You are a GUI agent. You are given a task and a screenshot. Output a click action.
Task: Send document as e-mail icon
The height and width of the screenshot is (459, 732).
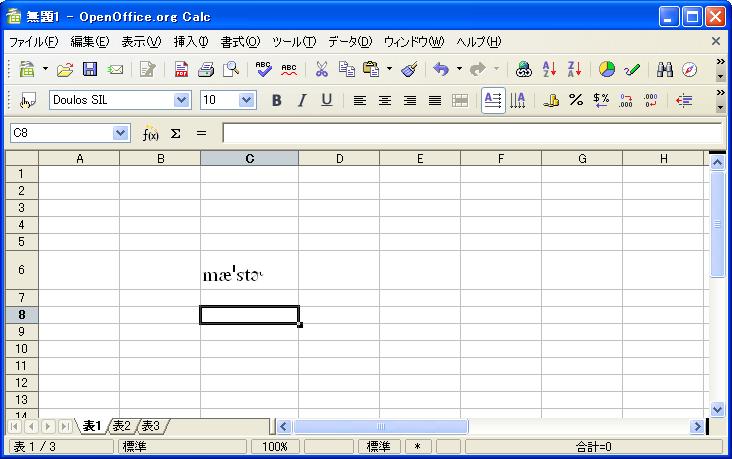pyautogui.click(x=115, y=70)
